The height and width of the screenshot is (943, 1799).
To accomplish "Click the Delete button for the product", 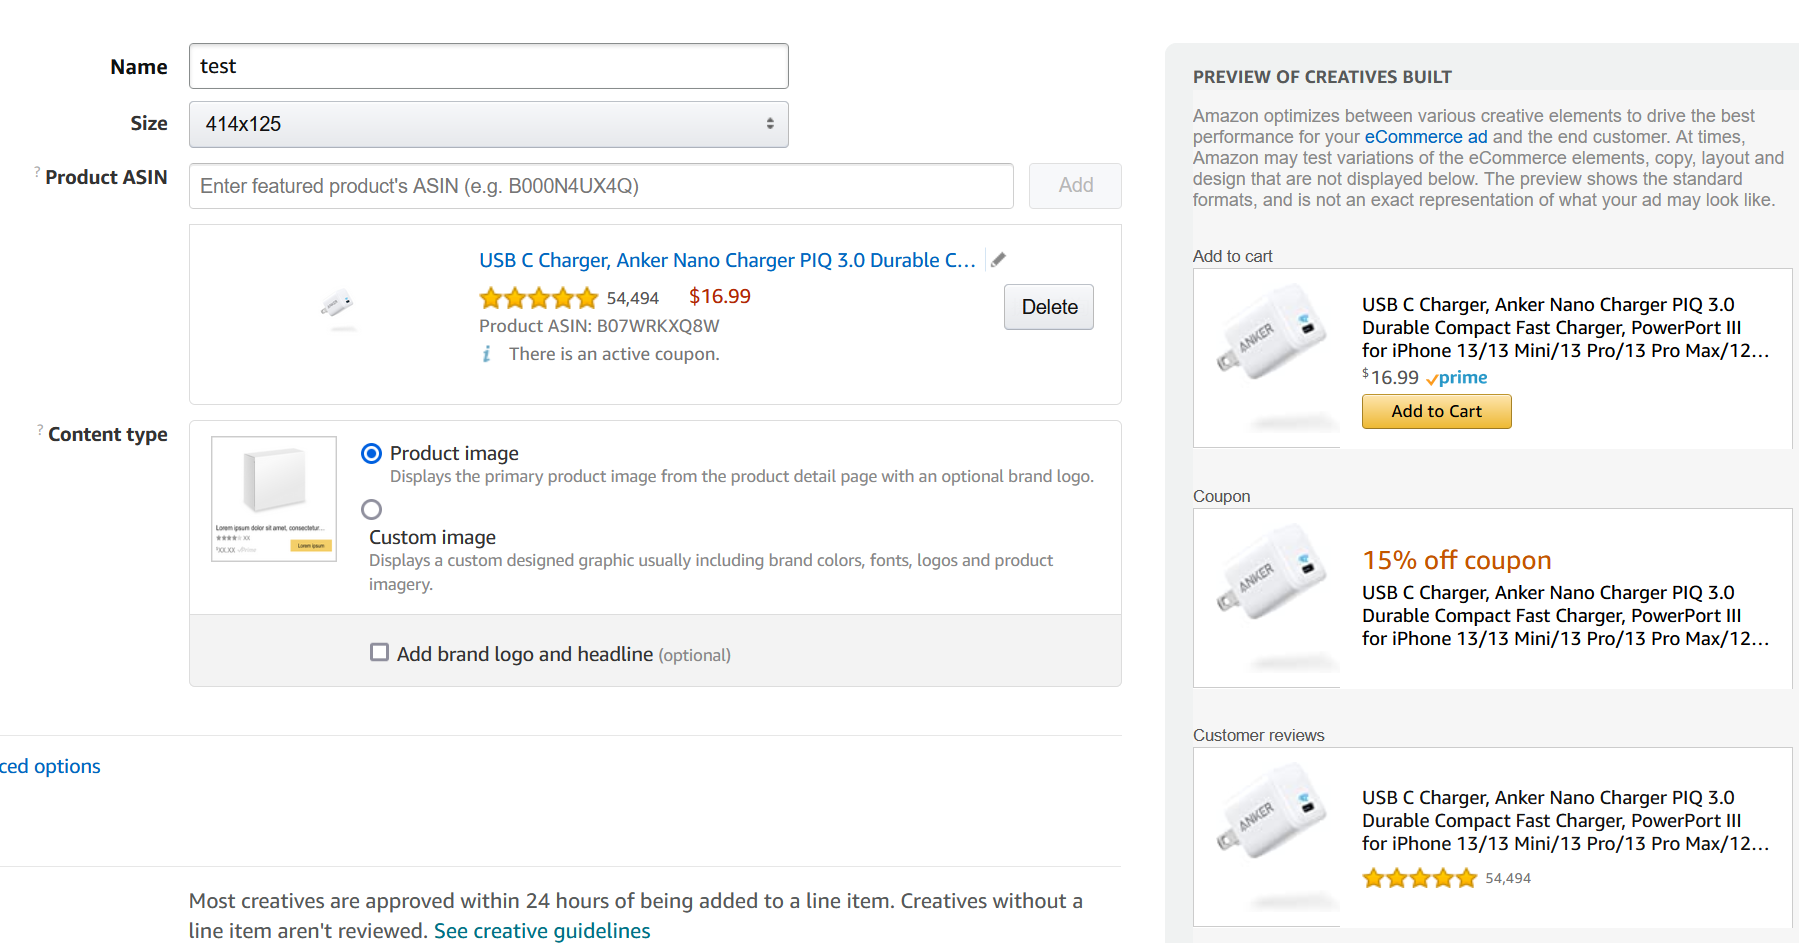I will tap(1048, 307).
